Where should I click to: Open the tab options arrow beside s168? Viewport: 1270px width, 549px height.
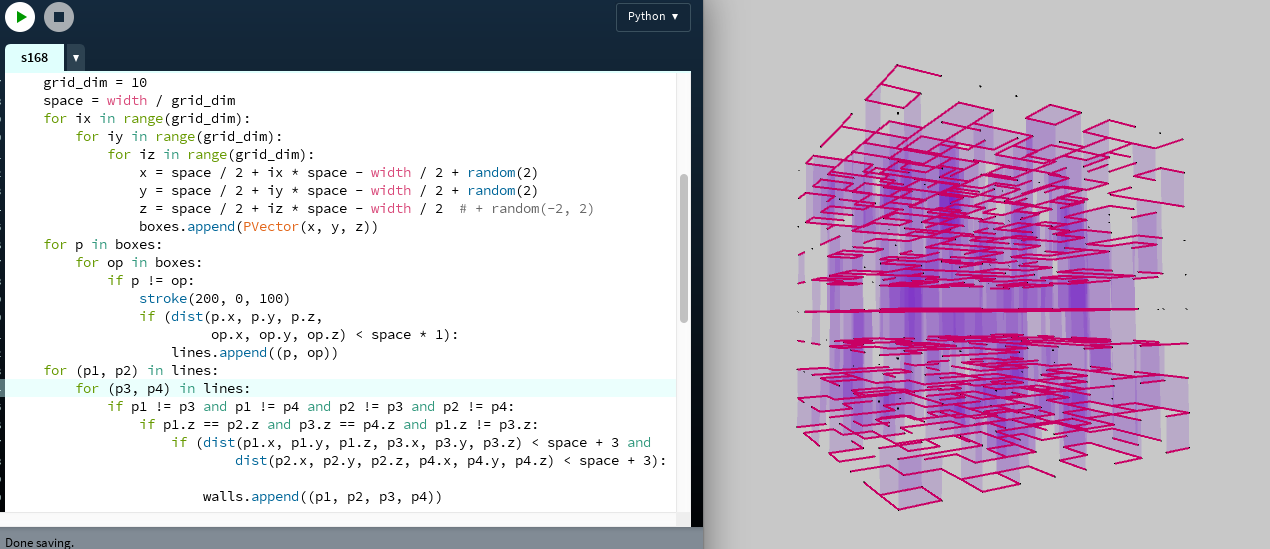76,58
